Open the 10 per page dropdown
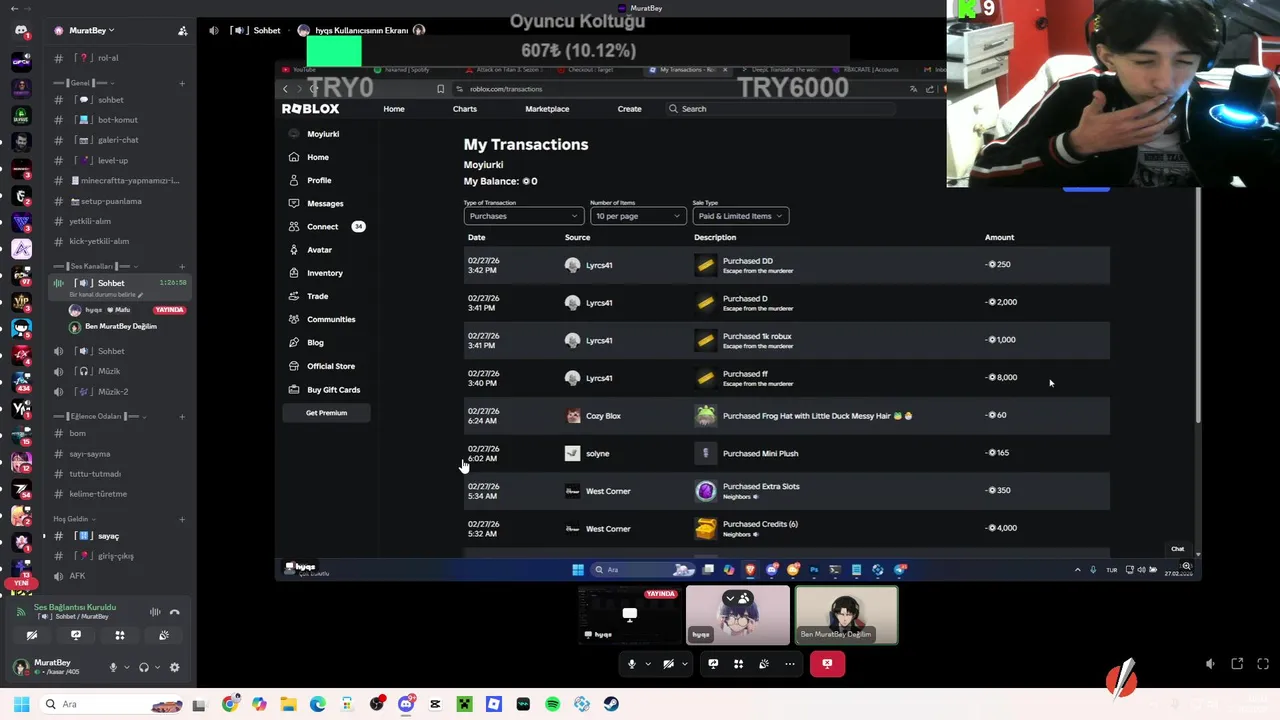This screenshot has height=720, width=1280. (x=637, y=216)
